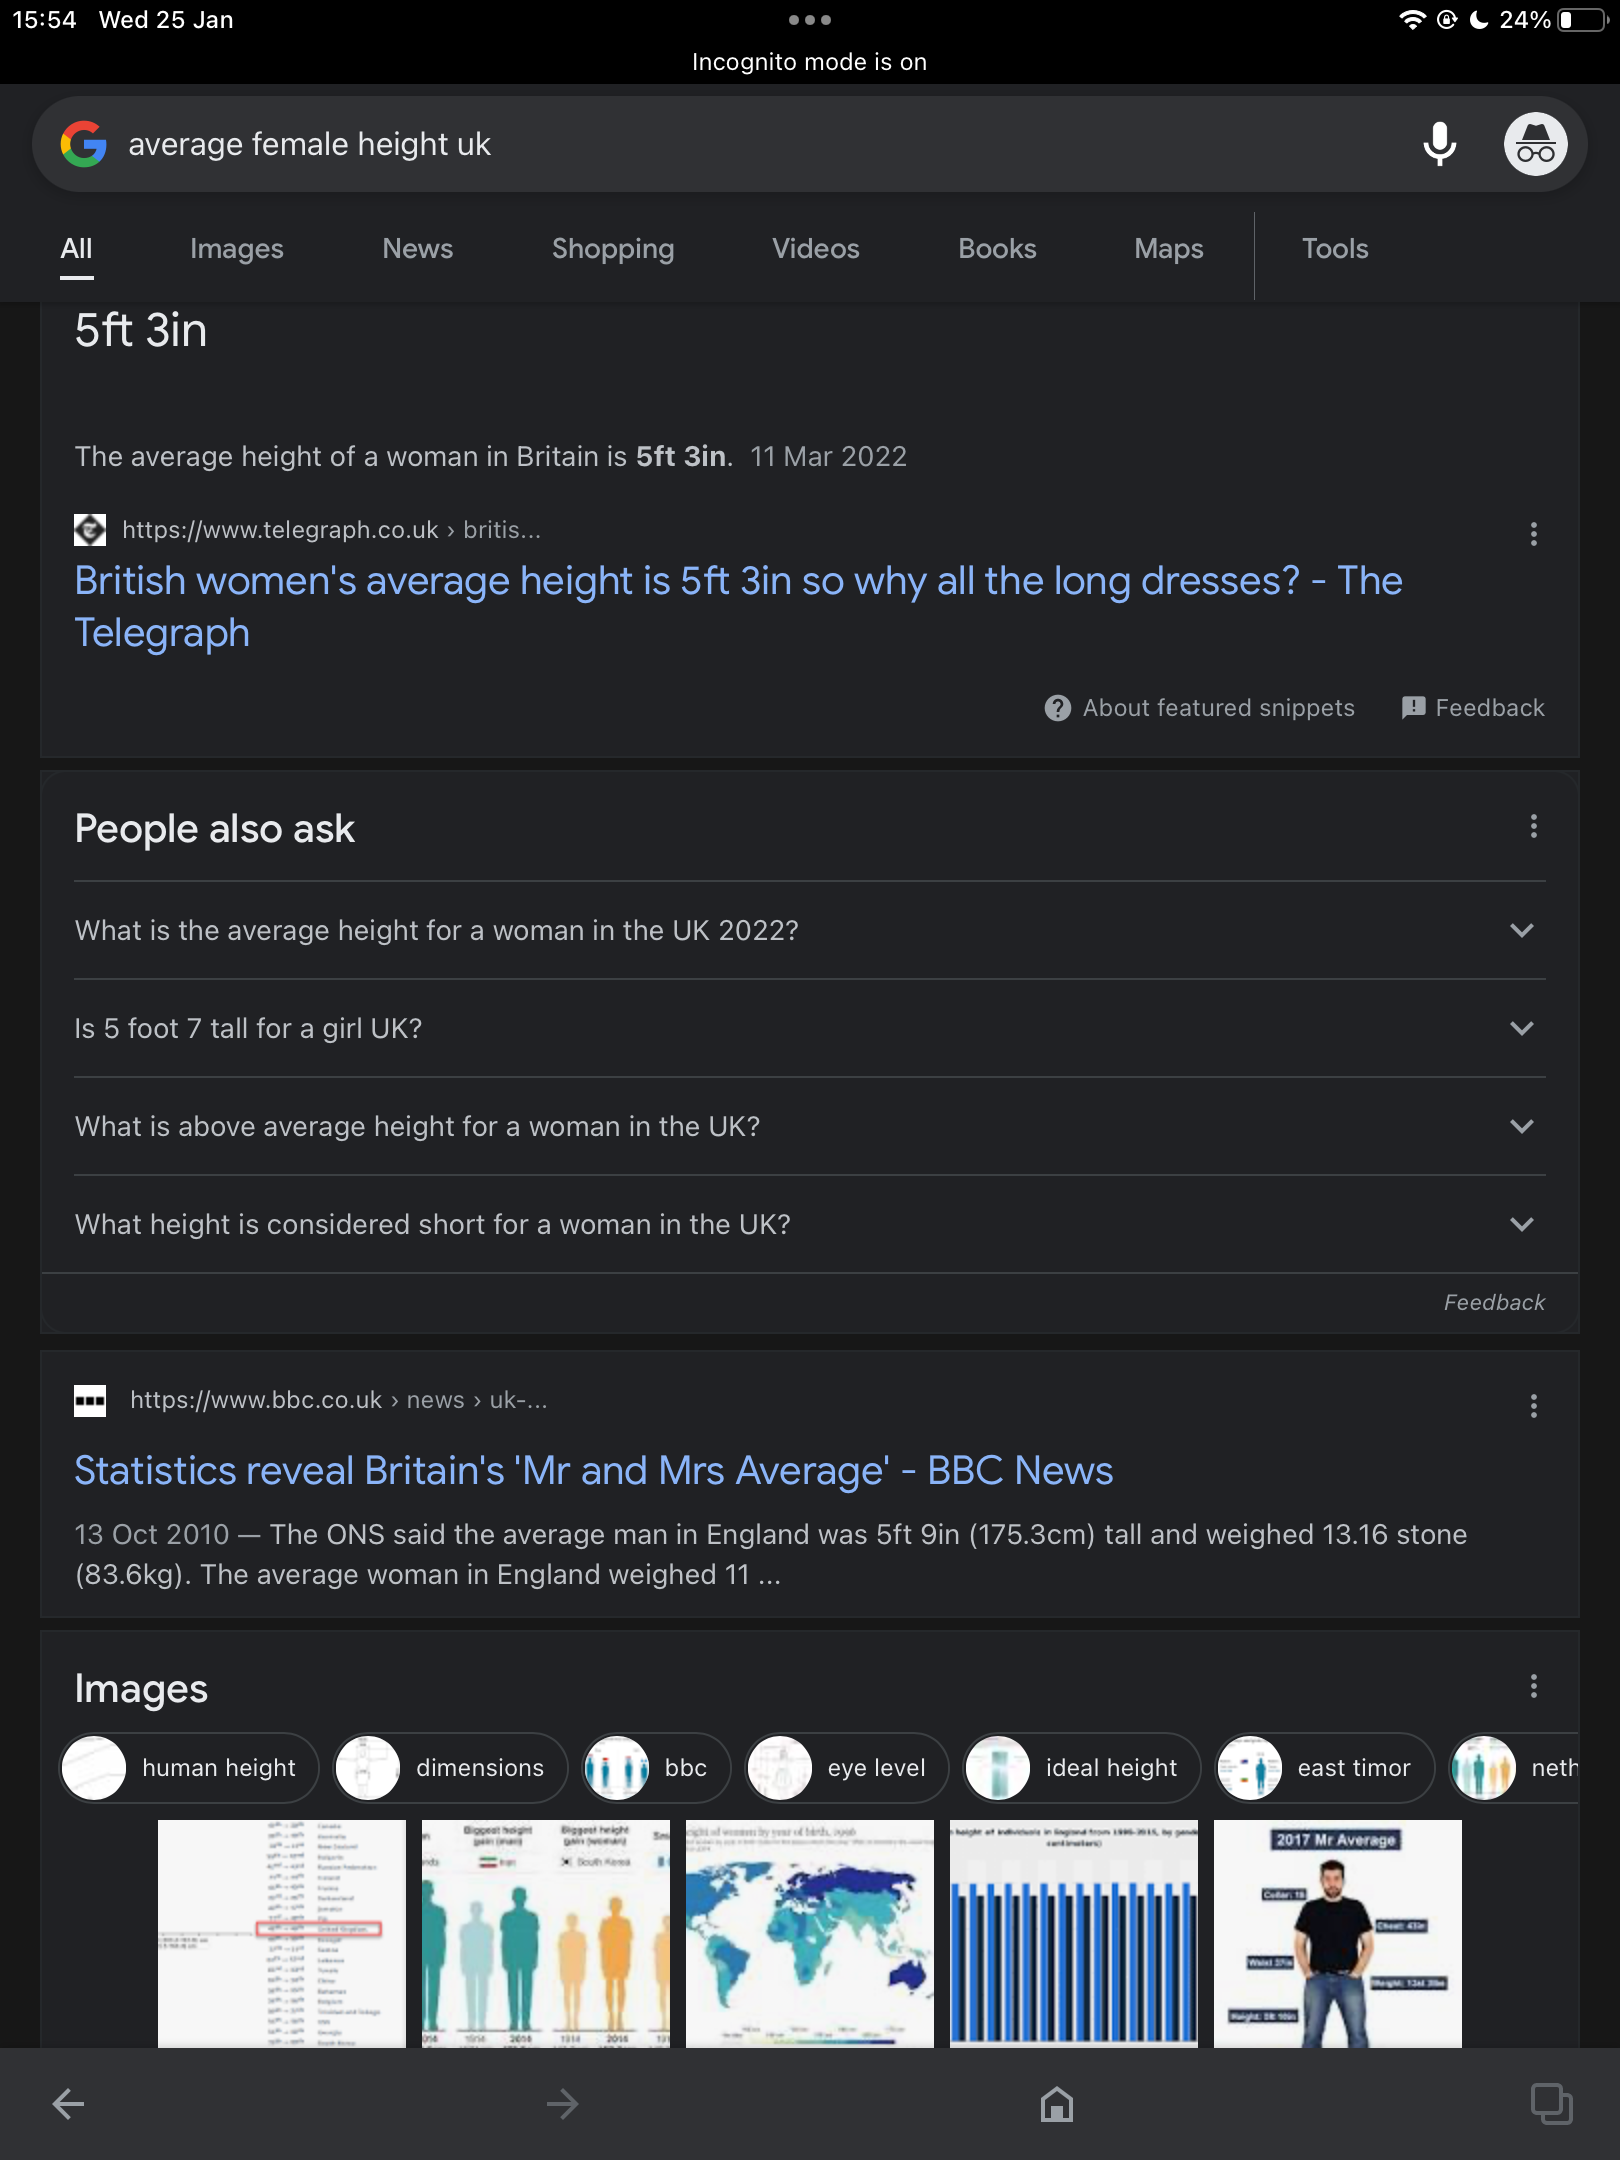
Task: Open the 2017 Mr Average image thumbnail
Action: point(1338,1934)
